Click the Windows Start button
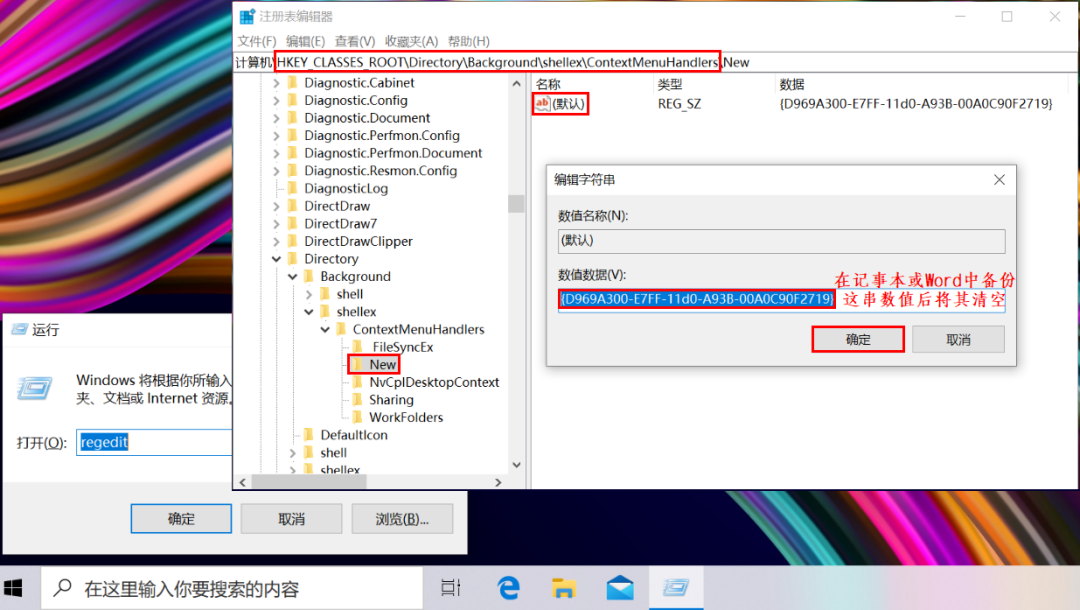This screenshot has height=610, width=1080. point(16,588)
